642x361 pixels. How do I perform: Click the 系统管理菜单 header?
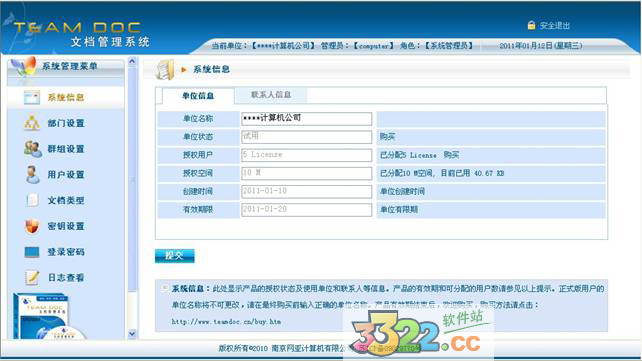click(x=70, y=66)
